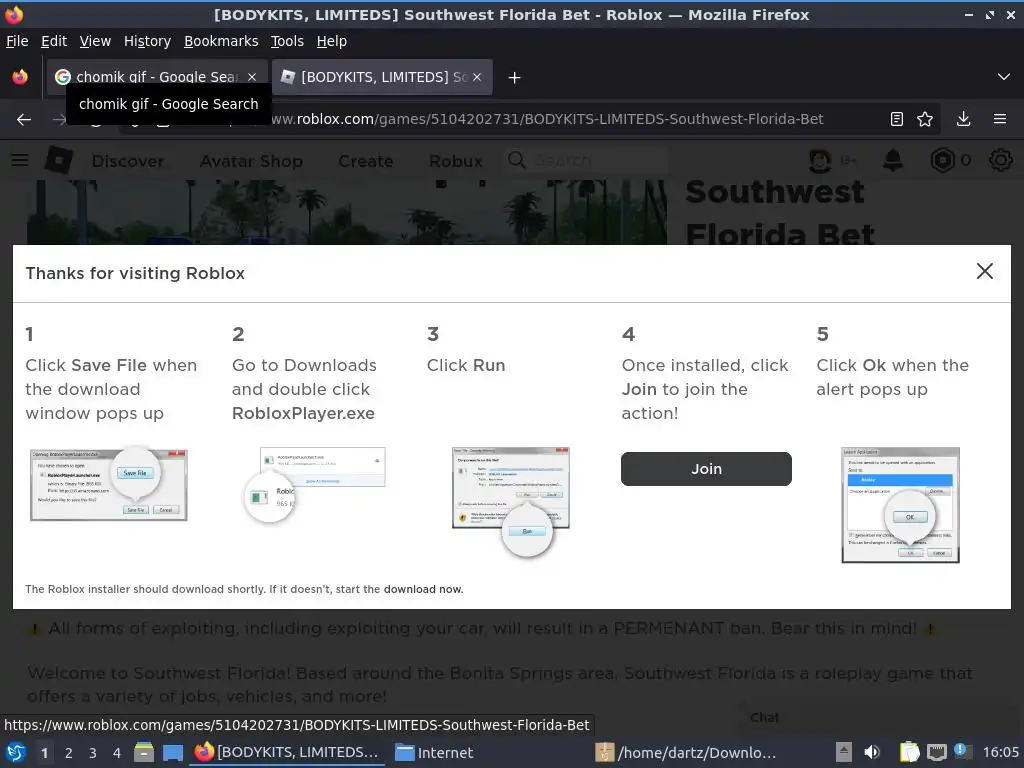The image size is (1024, 768).
Task: Open the Firefox downloads panel
Action: click(963, 119)
